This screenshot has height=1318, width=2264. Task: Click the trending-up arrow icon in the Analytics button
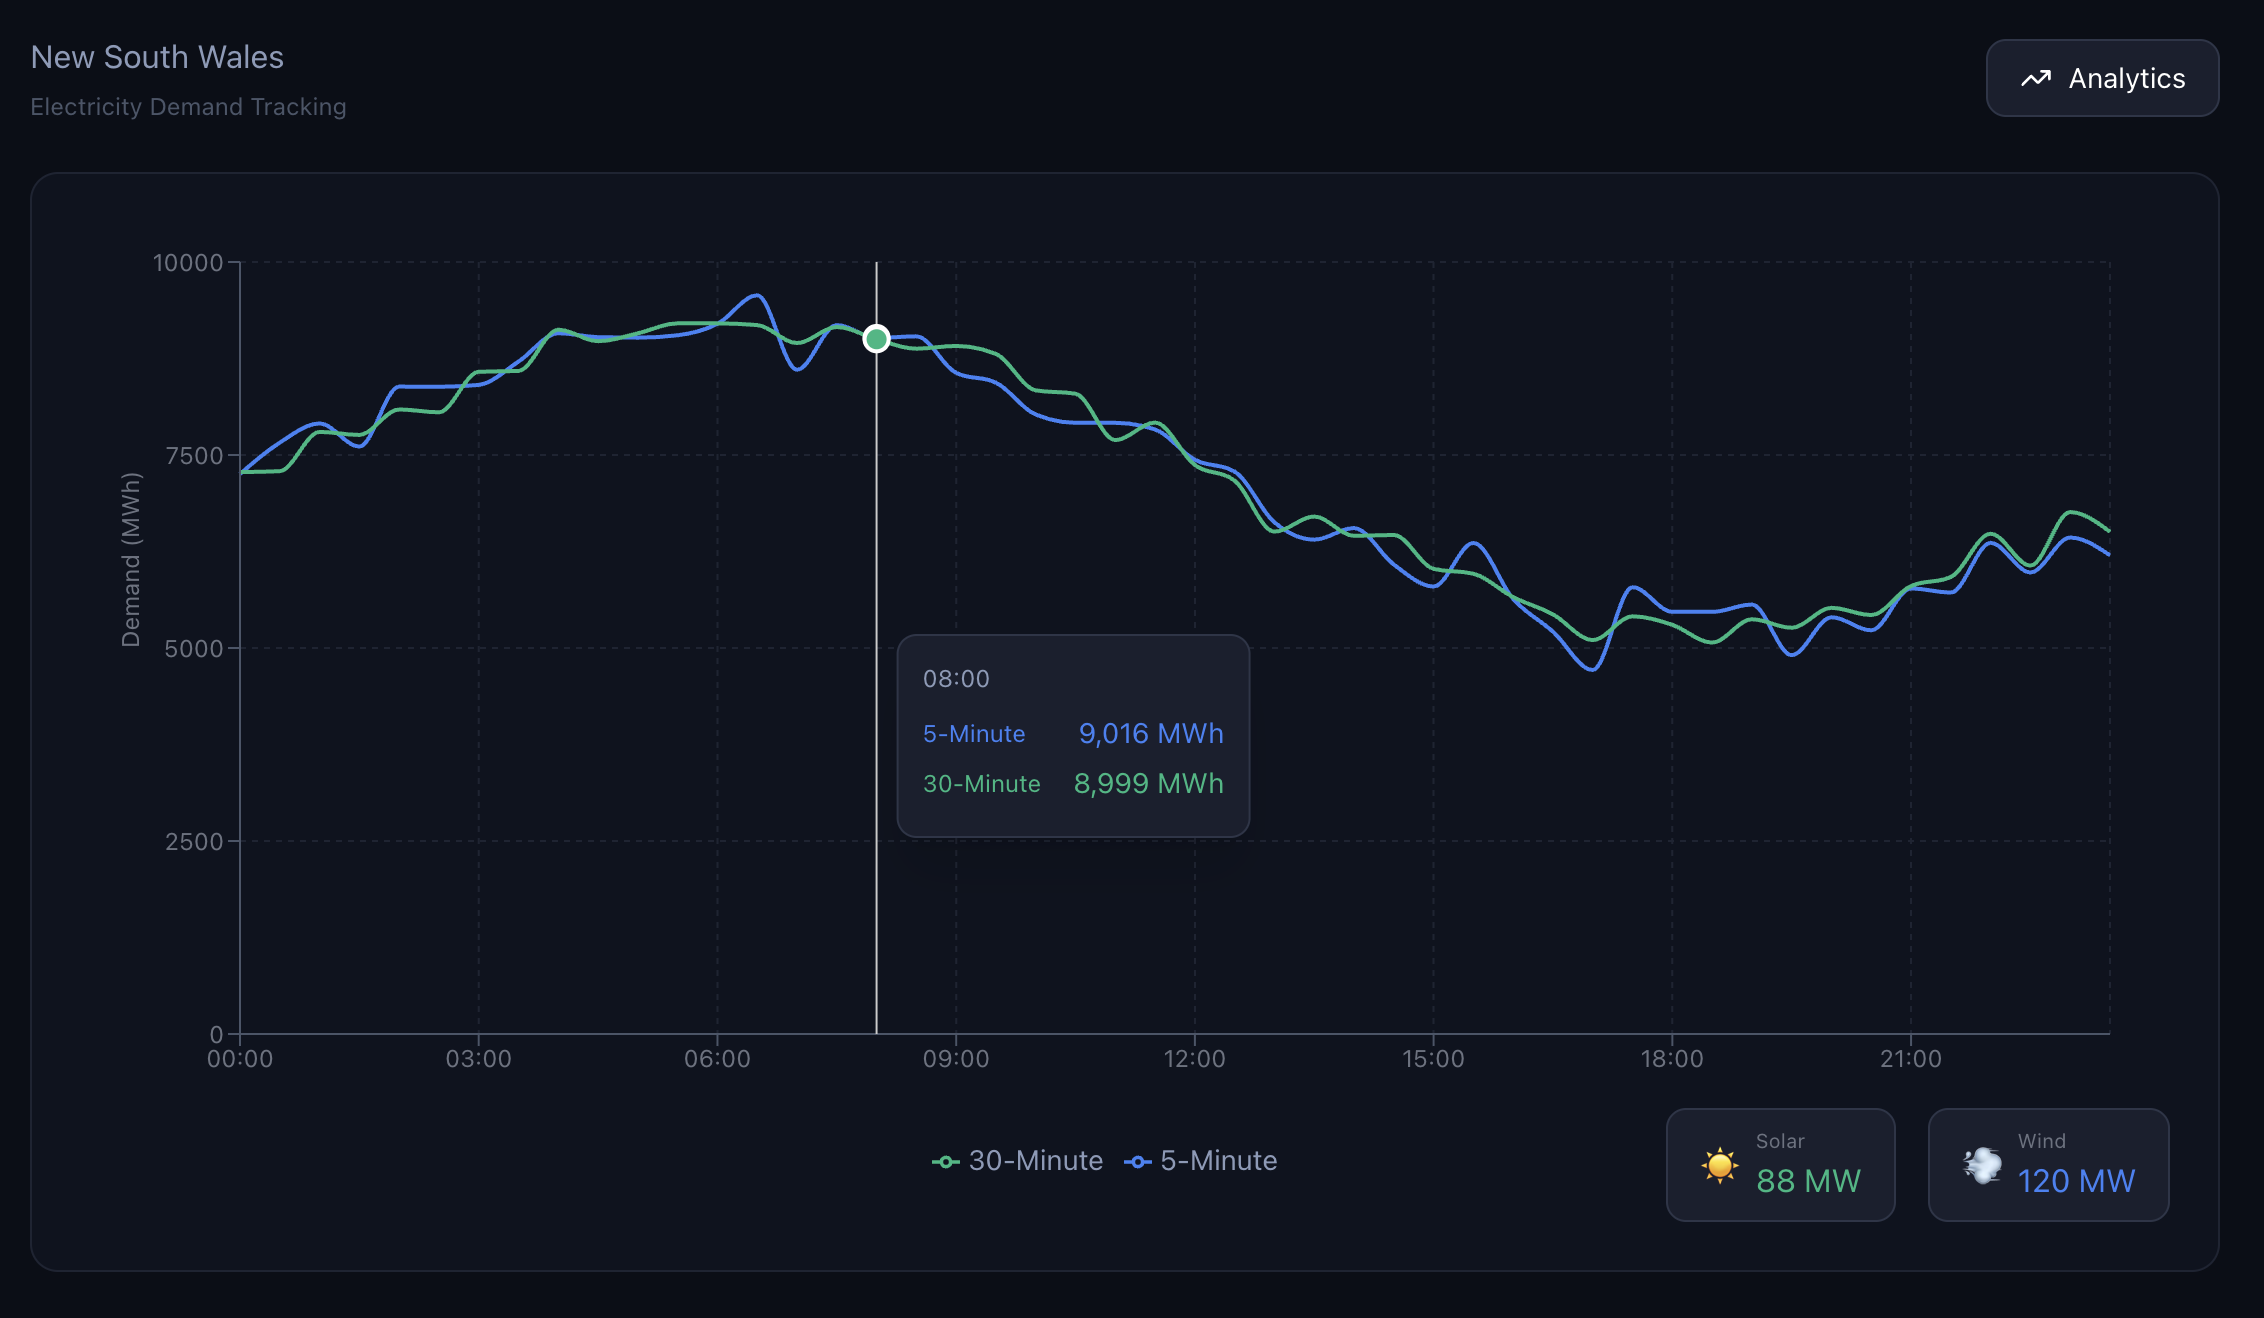(2036, 79)
